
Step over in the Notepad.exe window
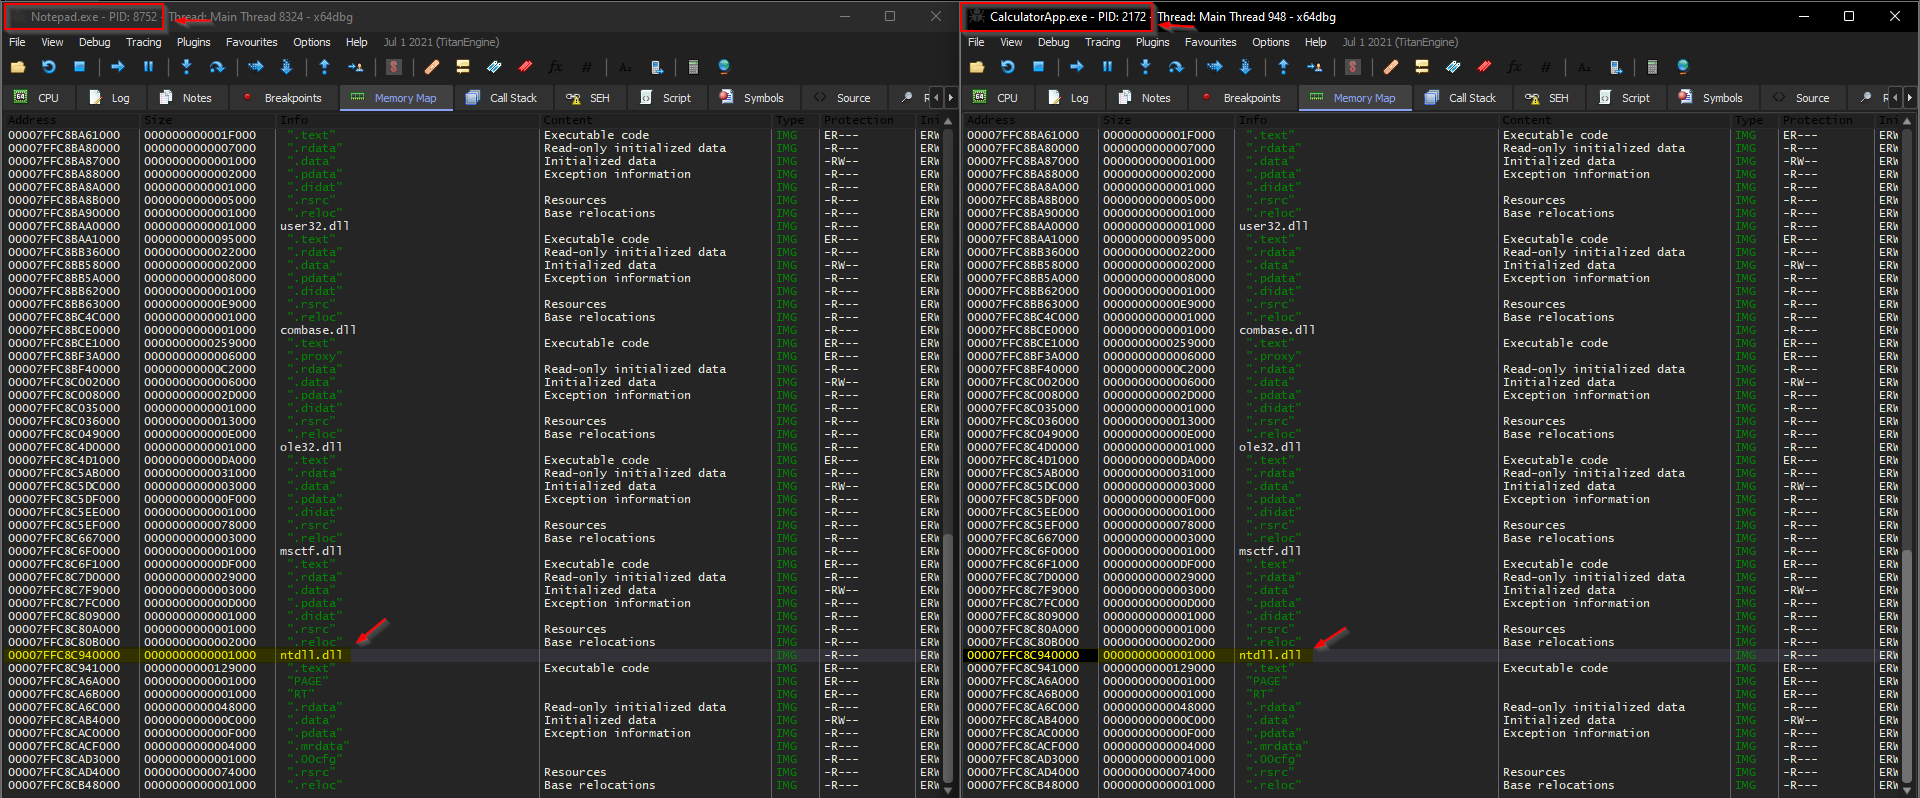tap(216, 67)
